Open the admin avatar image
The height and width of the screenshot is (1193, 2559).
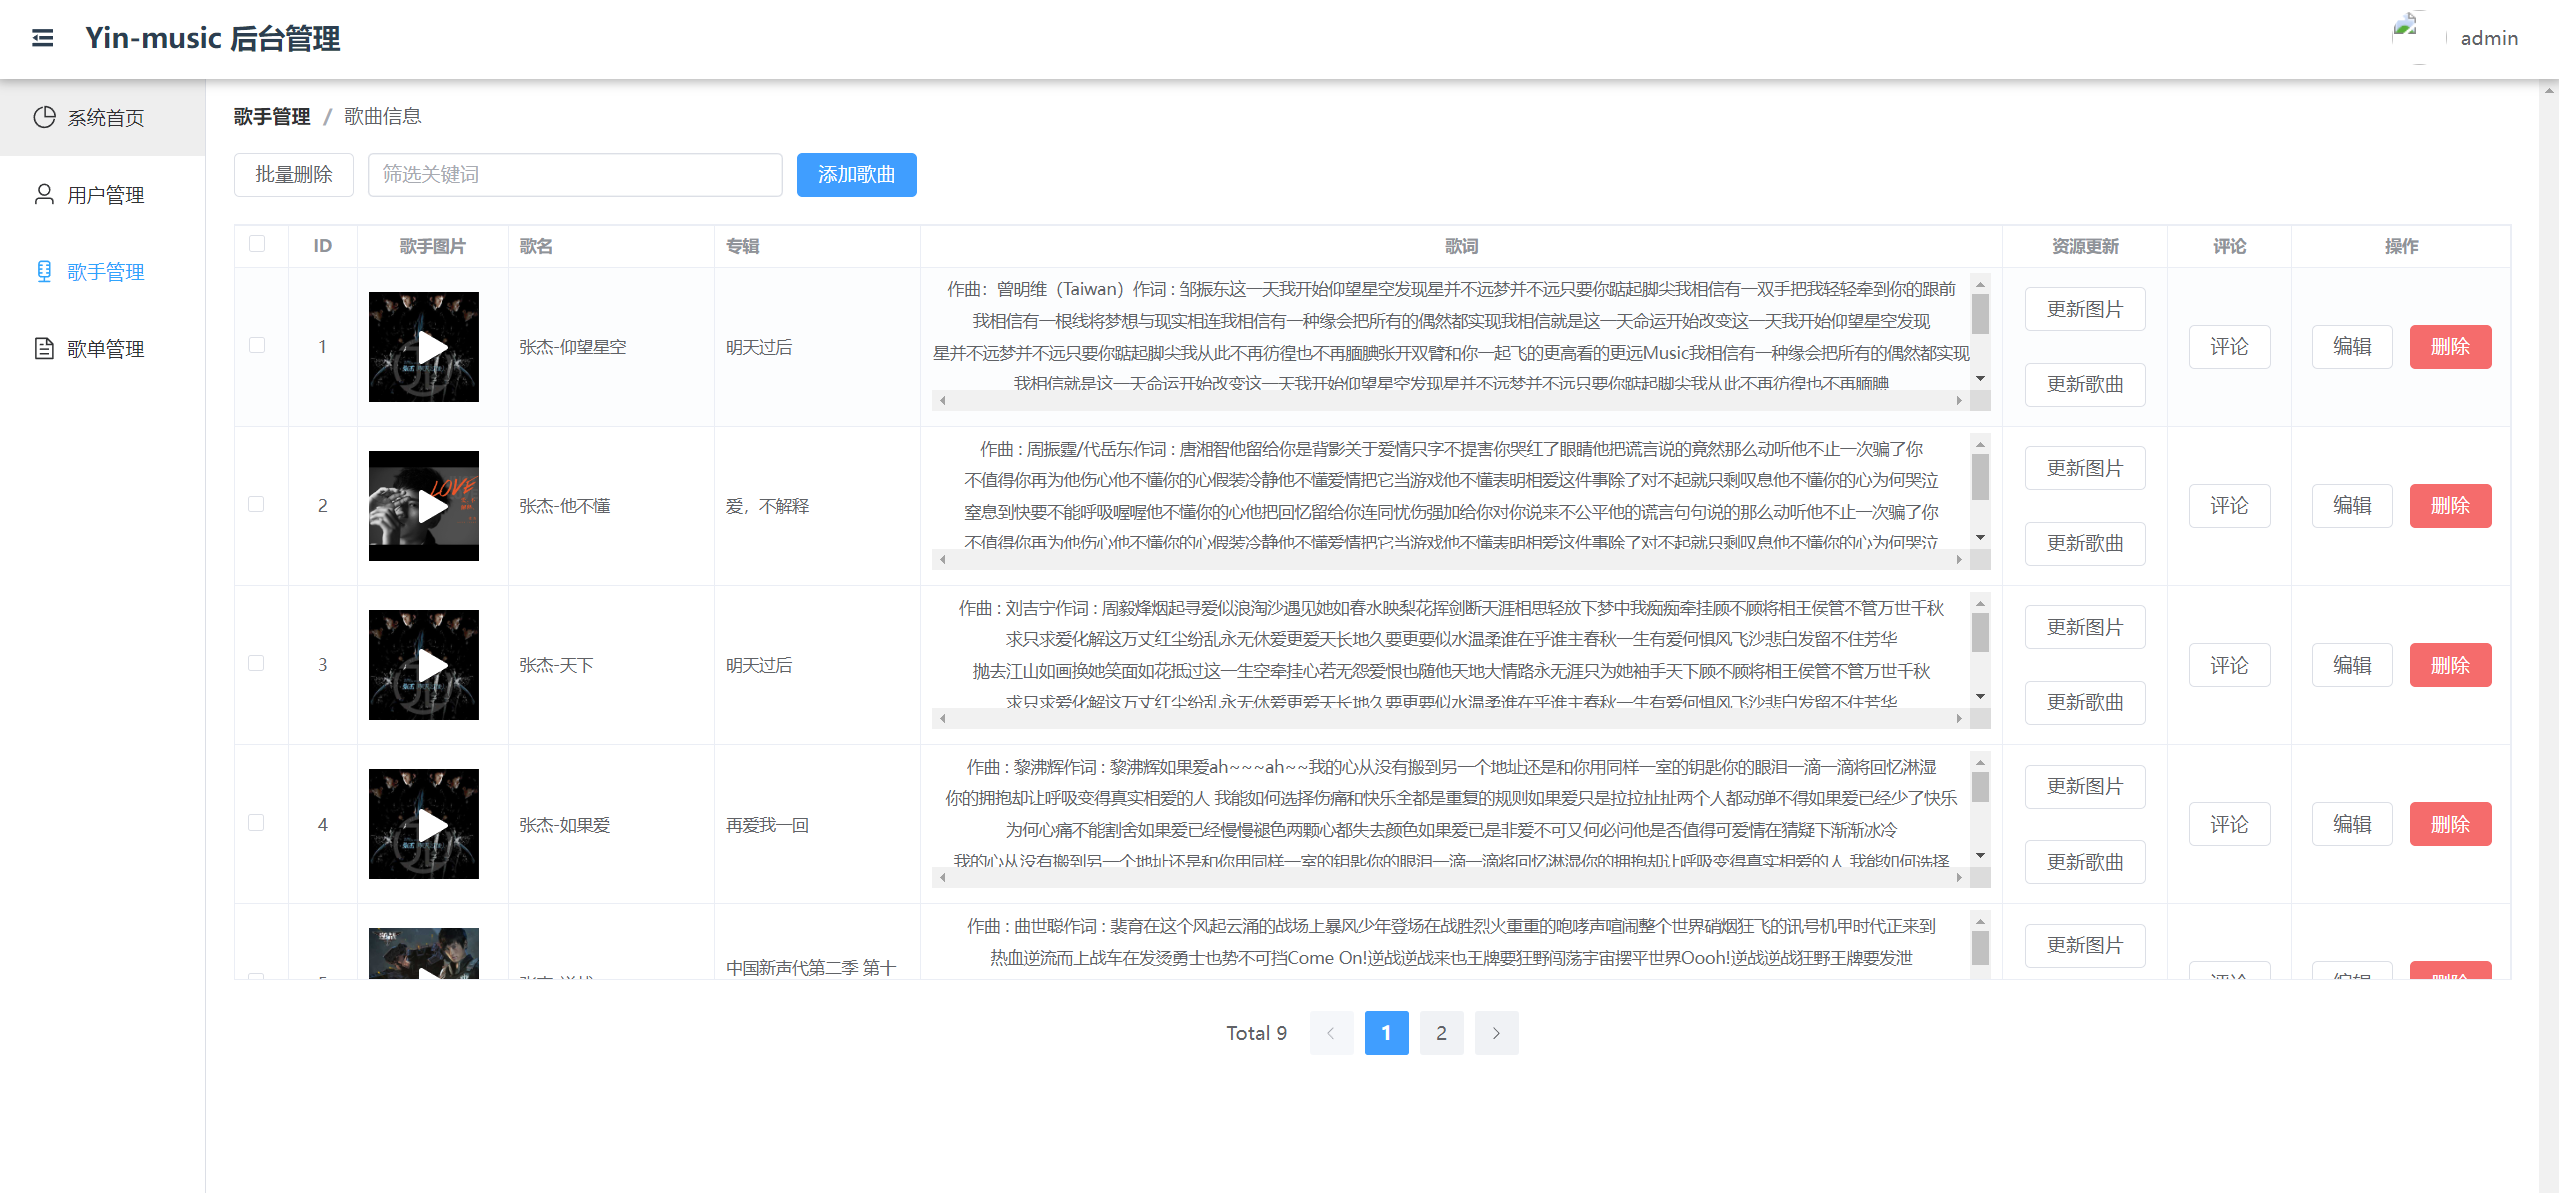point(2418,37)
